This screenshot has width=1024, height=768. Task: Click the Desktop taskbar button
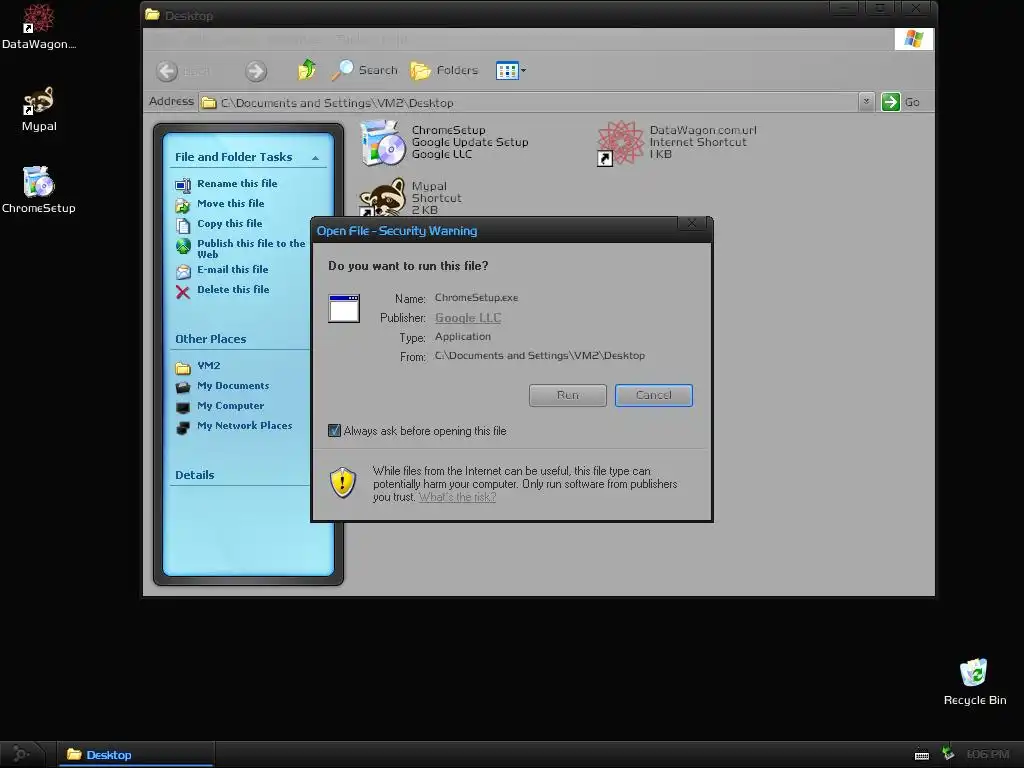[136, 754]
